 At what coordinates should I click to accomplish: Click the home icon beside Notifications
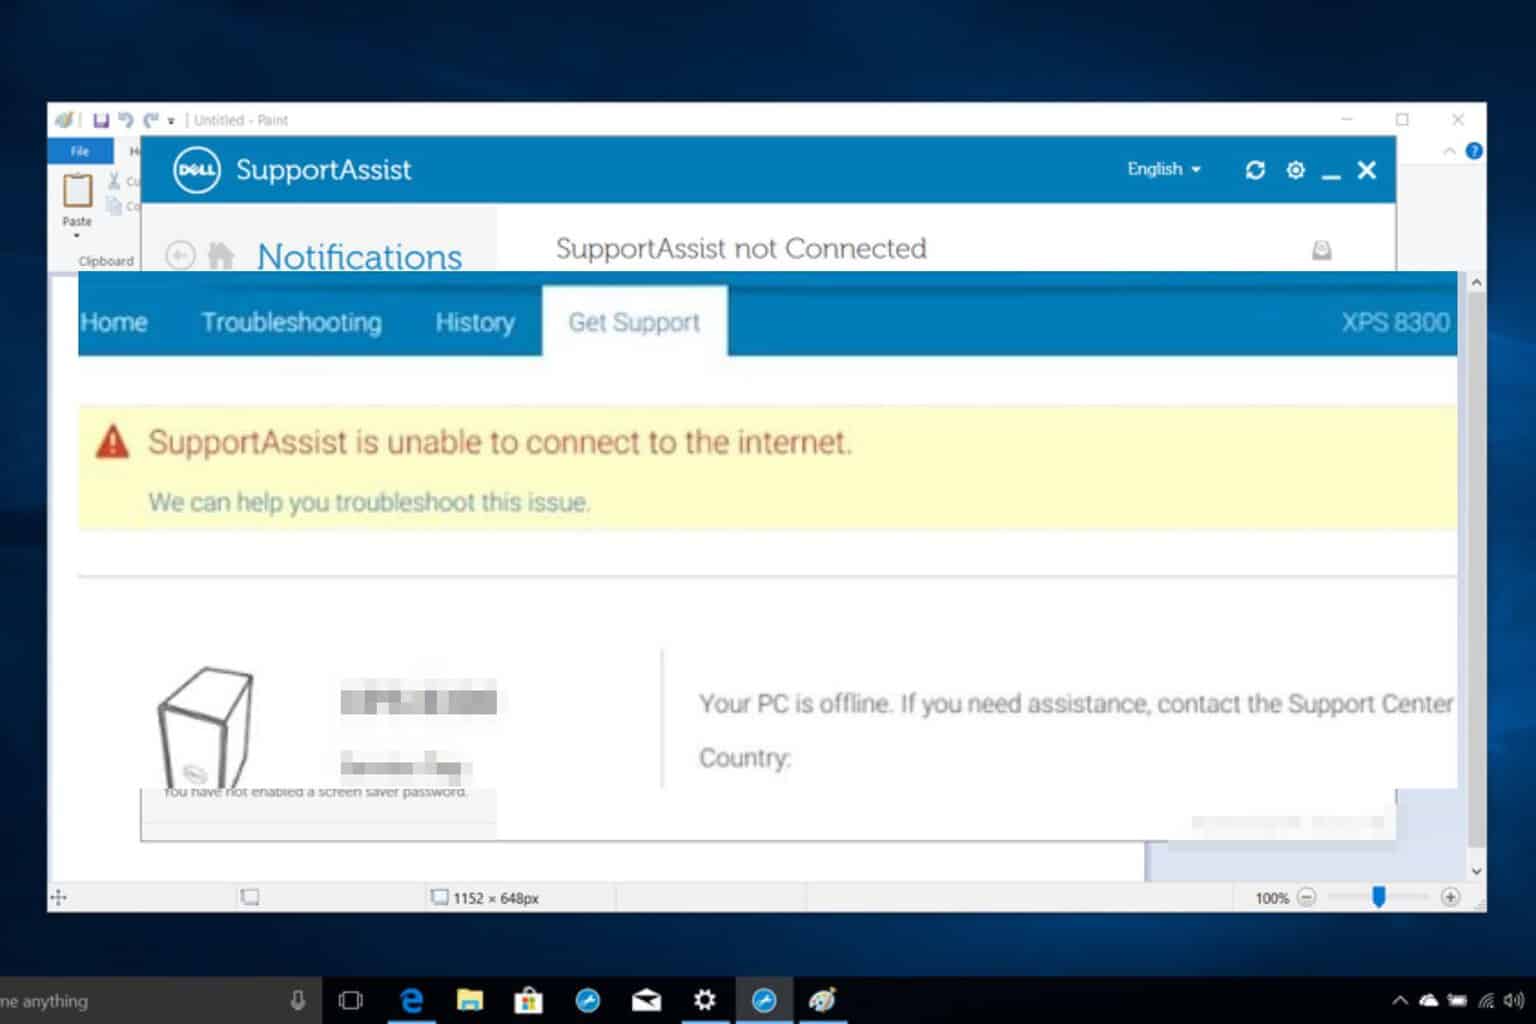coord(220,256)
